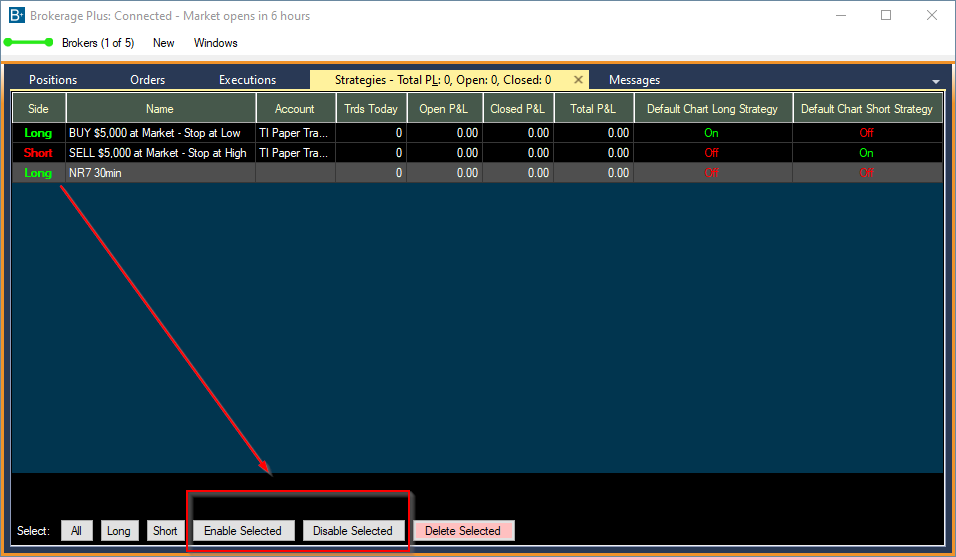Click Total P&L value 0.00 in NR7 row
This screenshot has width=956, height=557.
pyautogui.click(x=594, y=173)
